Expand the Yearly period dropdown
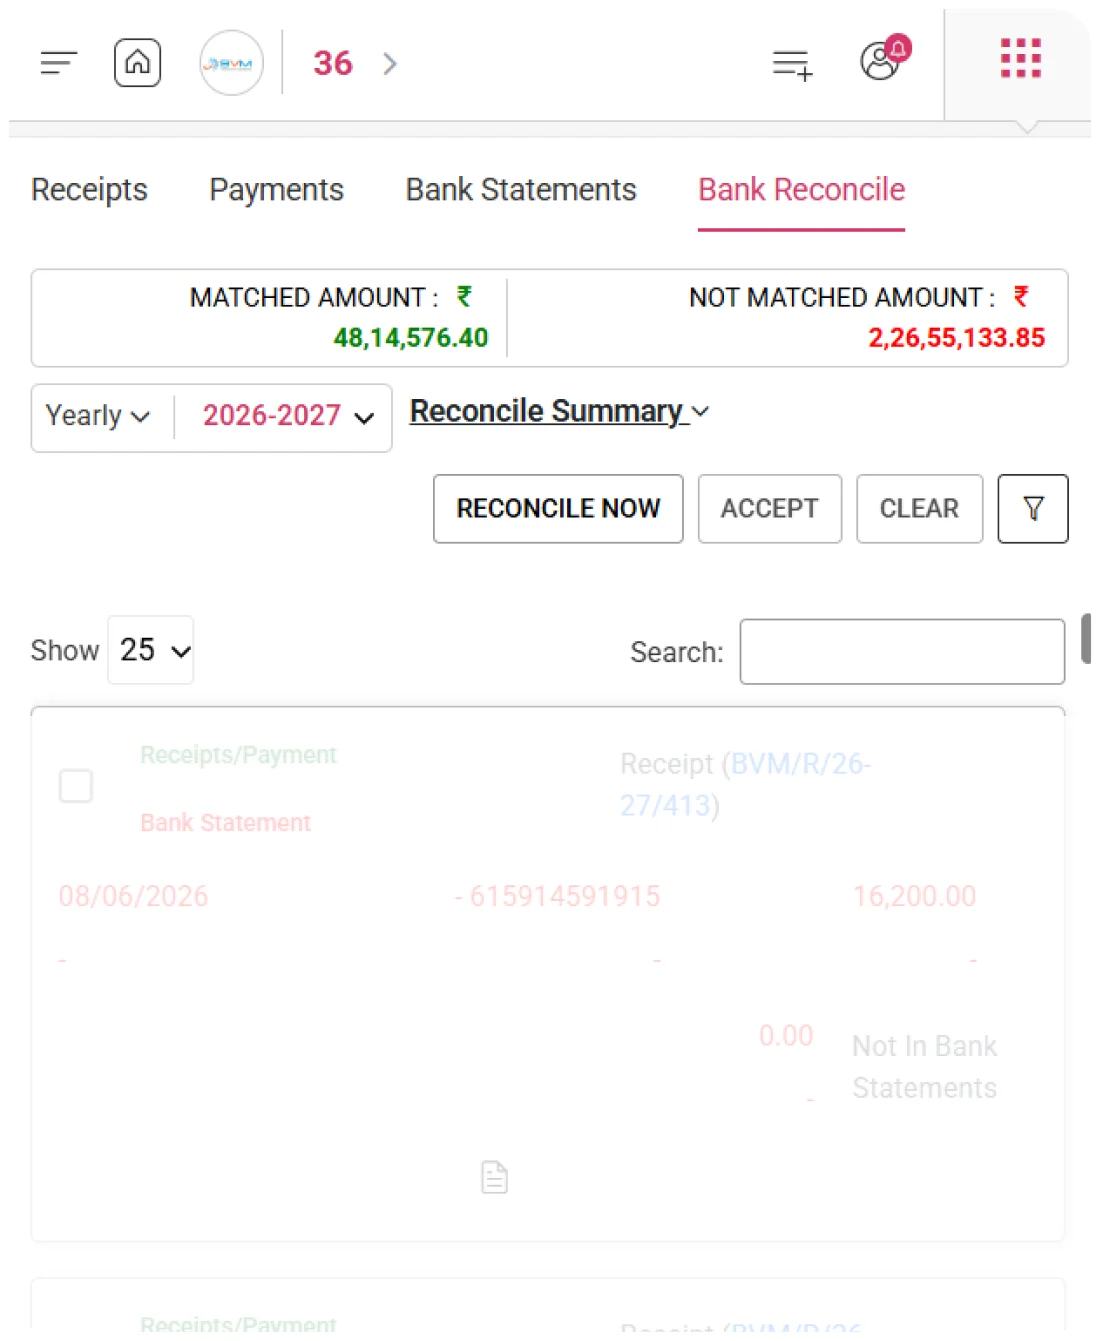 pyautogui.click(x=98, y=416)
